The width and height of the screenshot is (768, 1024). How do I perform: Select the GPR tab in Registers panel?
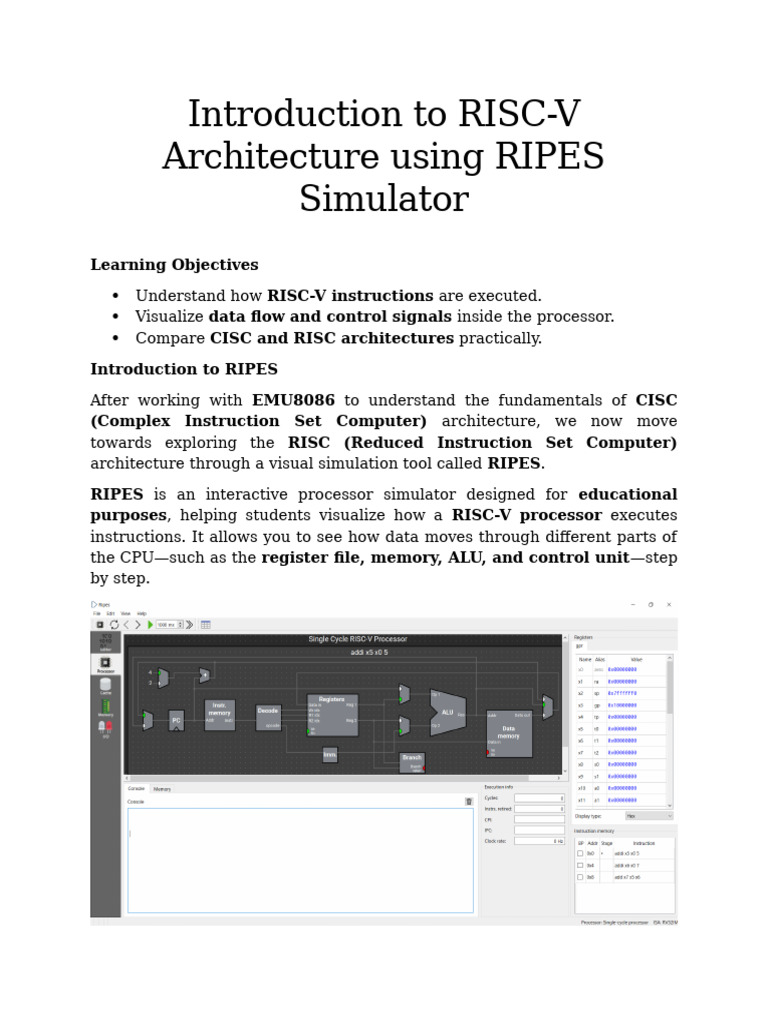(x=580, y=646)
